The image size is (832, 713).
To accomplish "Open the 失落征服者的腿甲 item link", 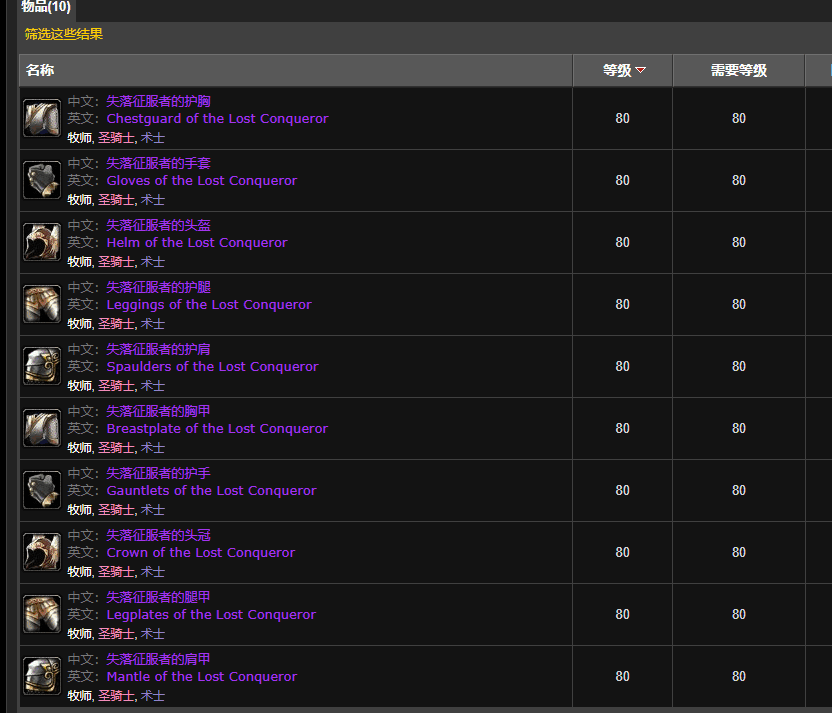I will (x=158, y=598).
